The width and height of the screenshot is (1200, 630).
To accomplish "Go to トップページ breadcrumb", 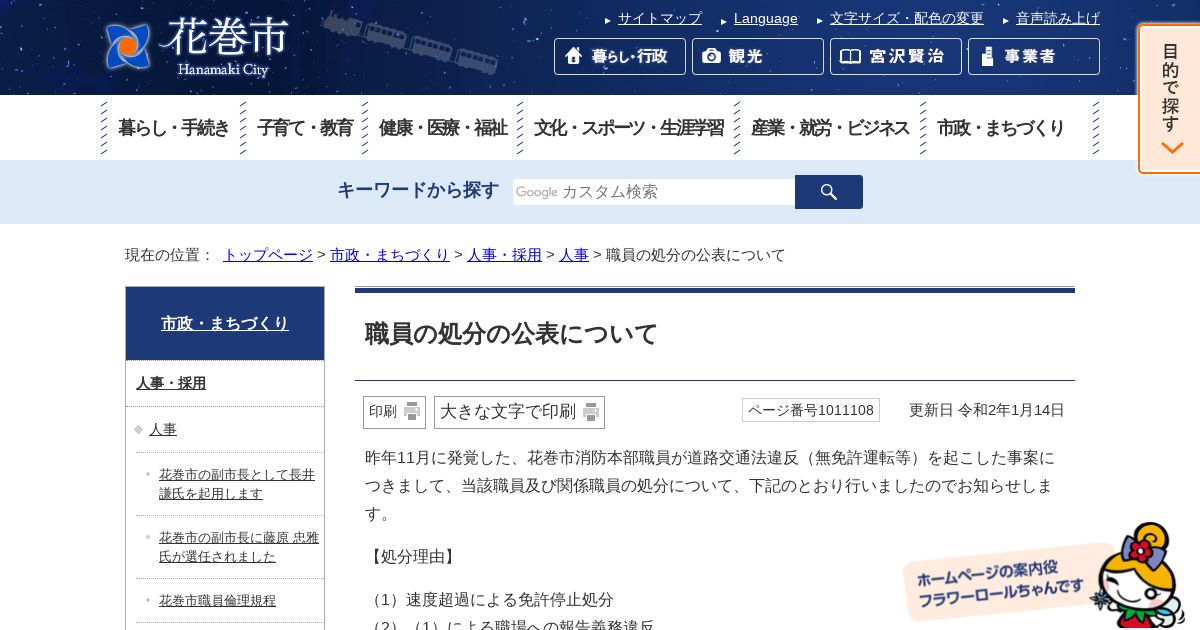I will click(x=268, y=255).
